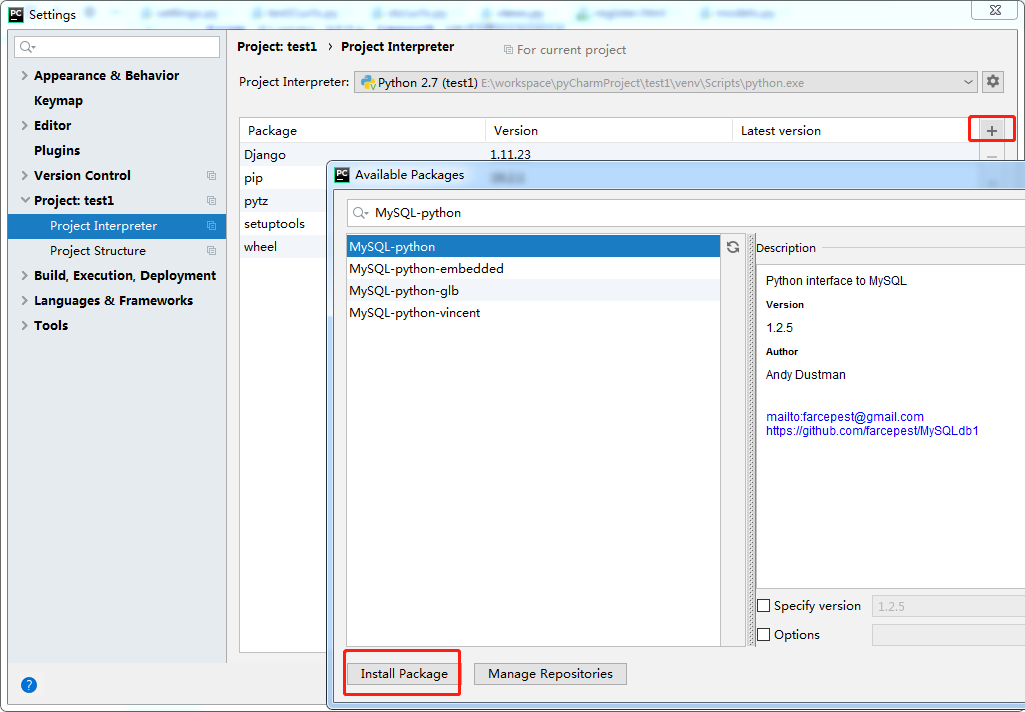Viewport: 1025px width, 712px height.
Task: Click the Python interface to MySQL description
Action: [x=836, y=281]
